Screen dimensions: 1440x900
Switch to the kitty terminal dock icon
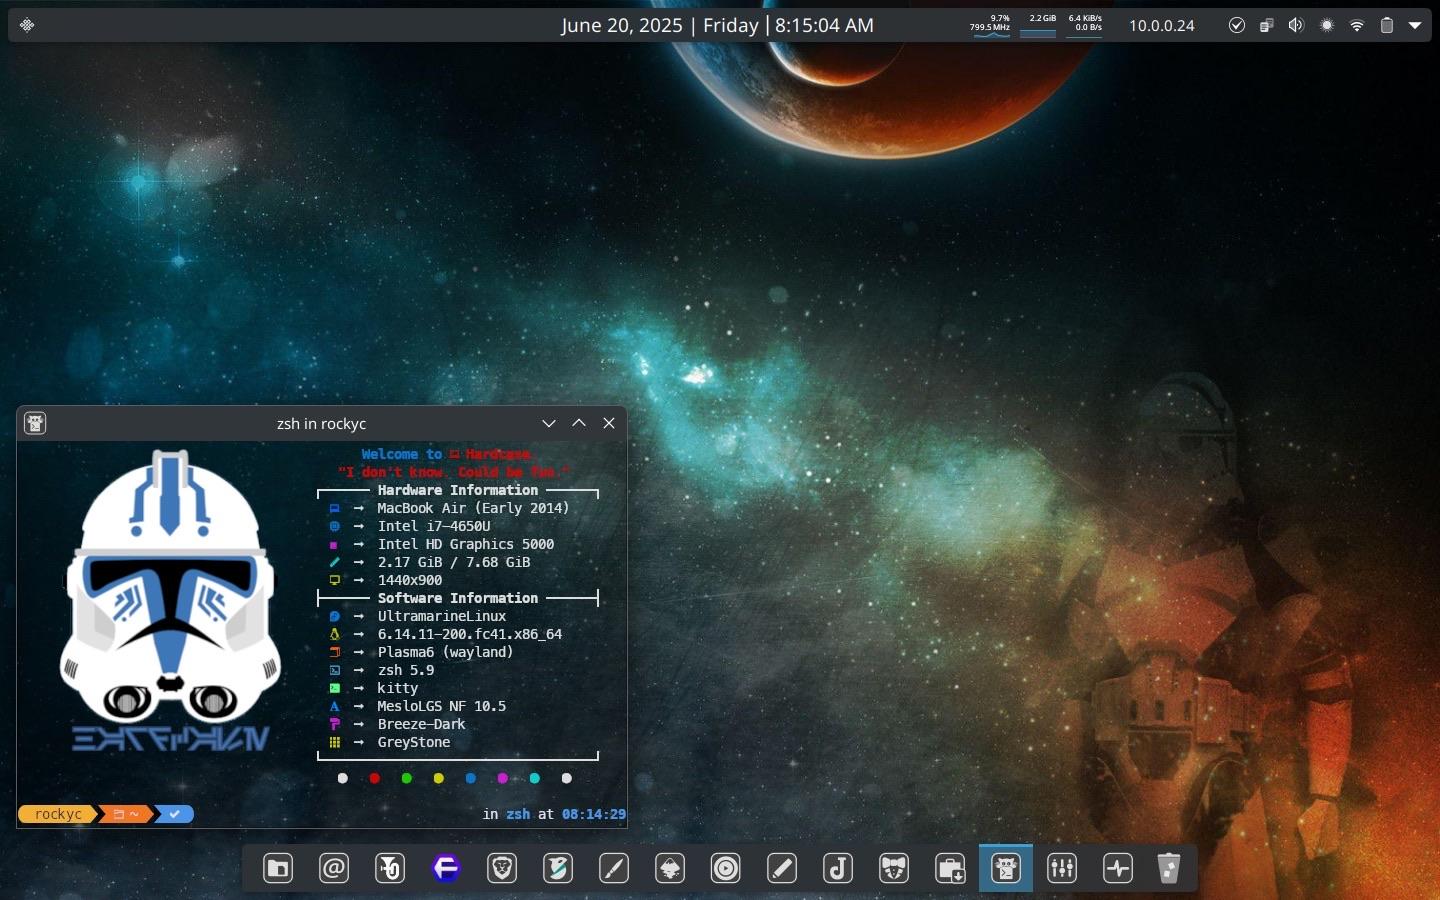coord(1006,868)
